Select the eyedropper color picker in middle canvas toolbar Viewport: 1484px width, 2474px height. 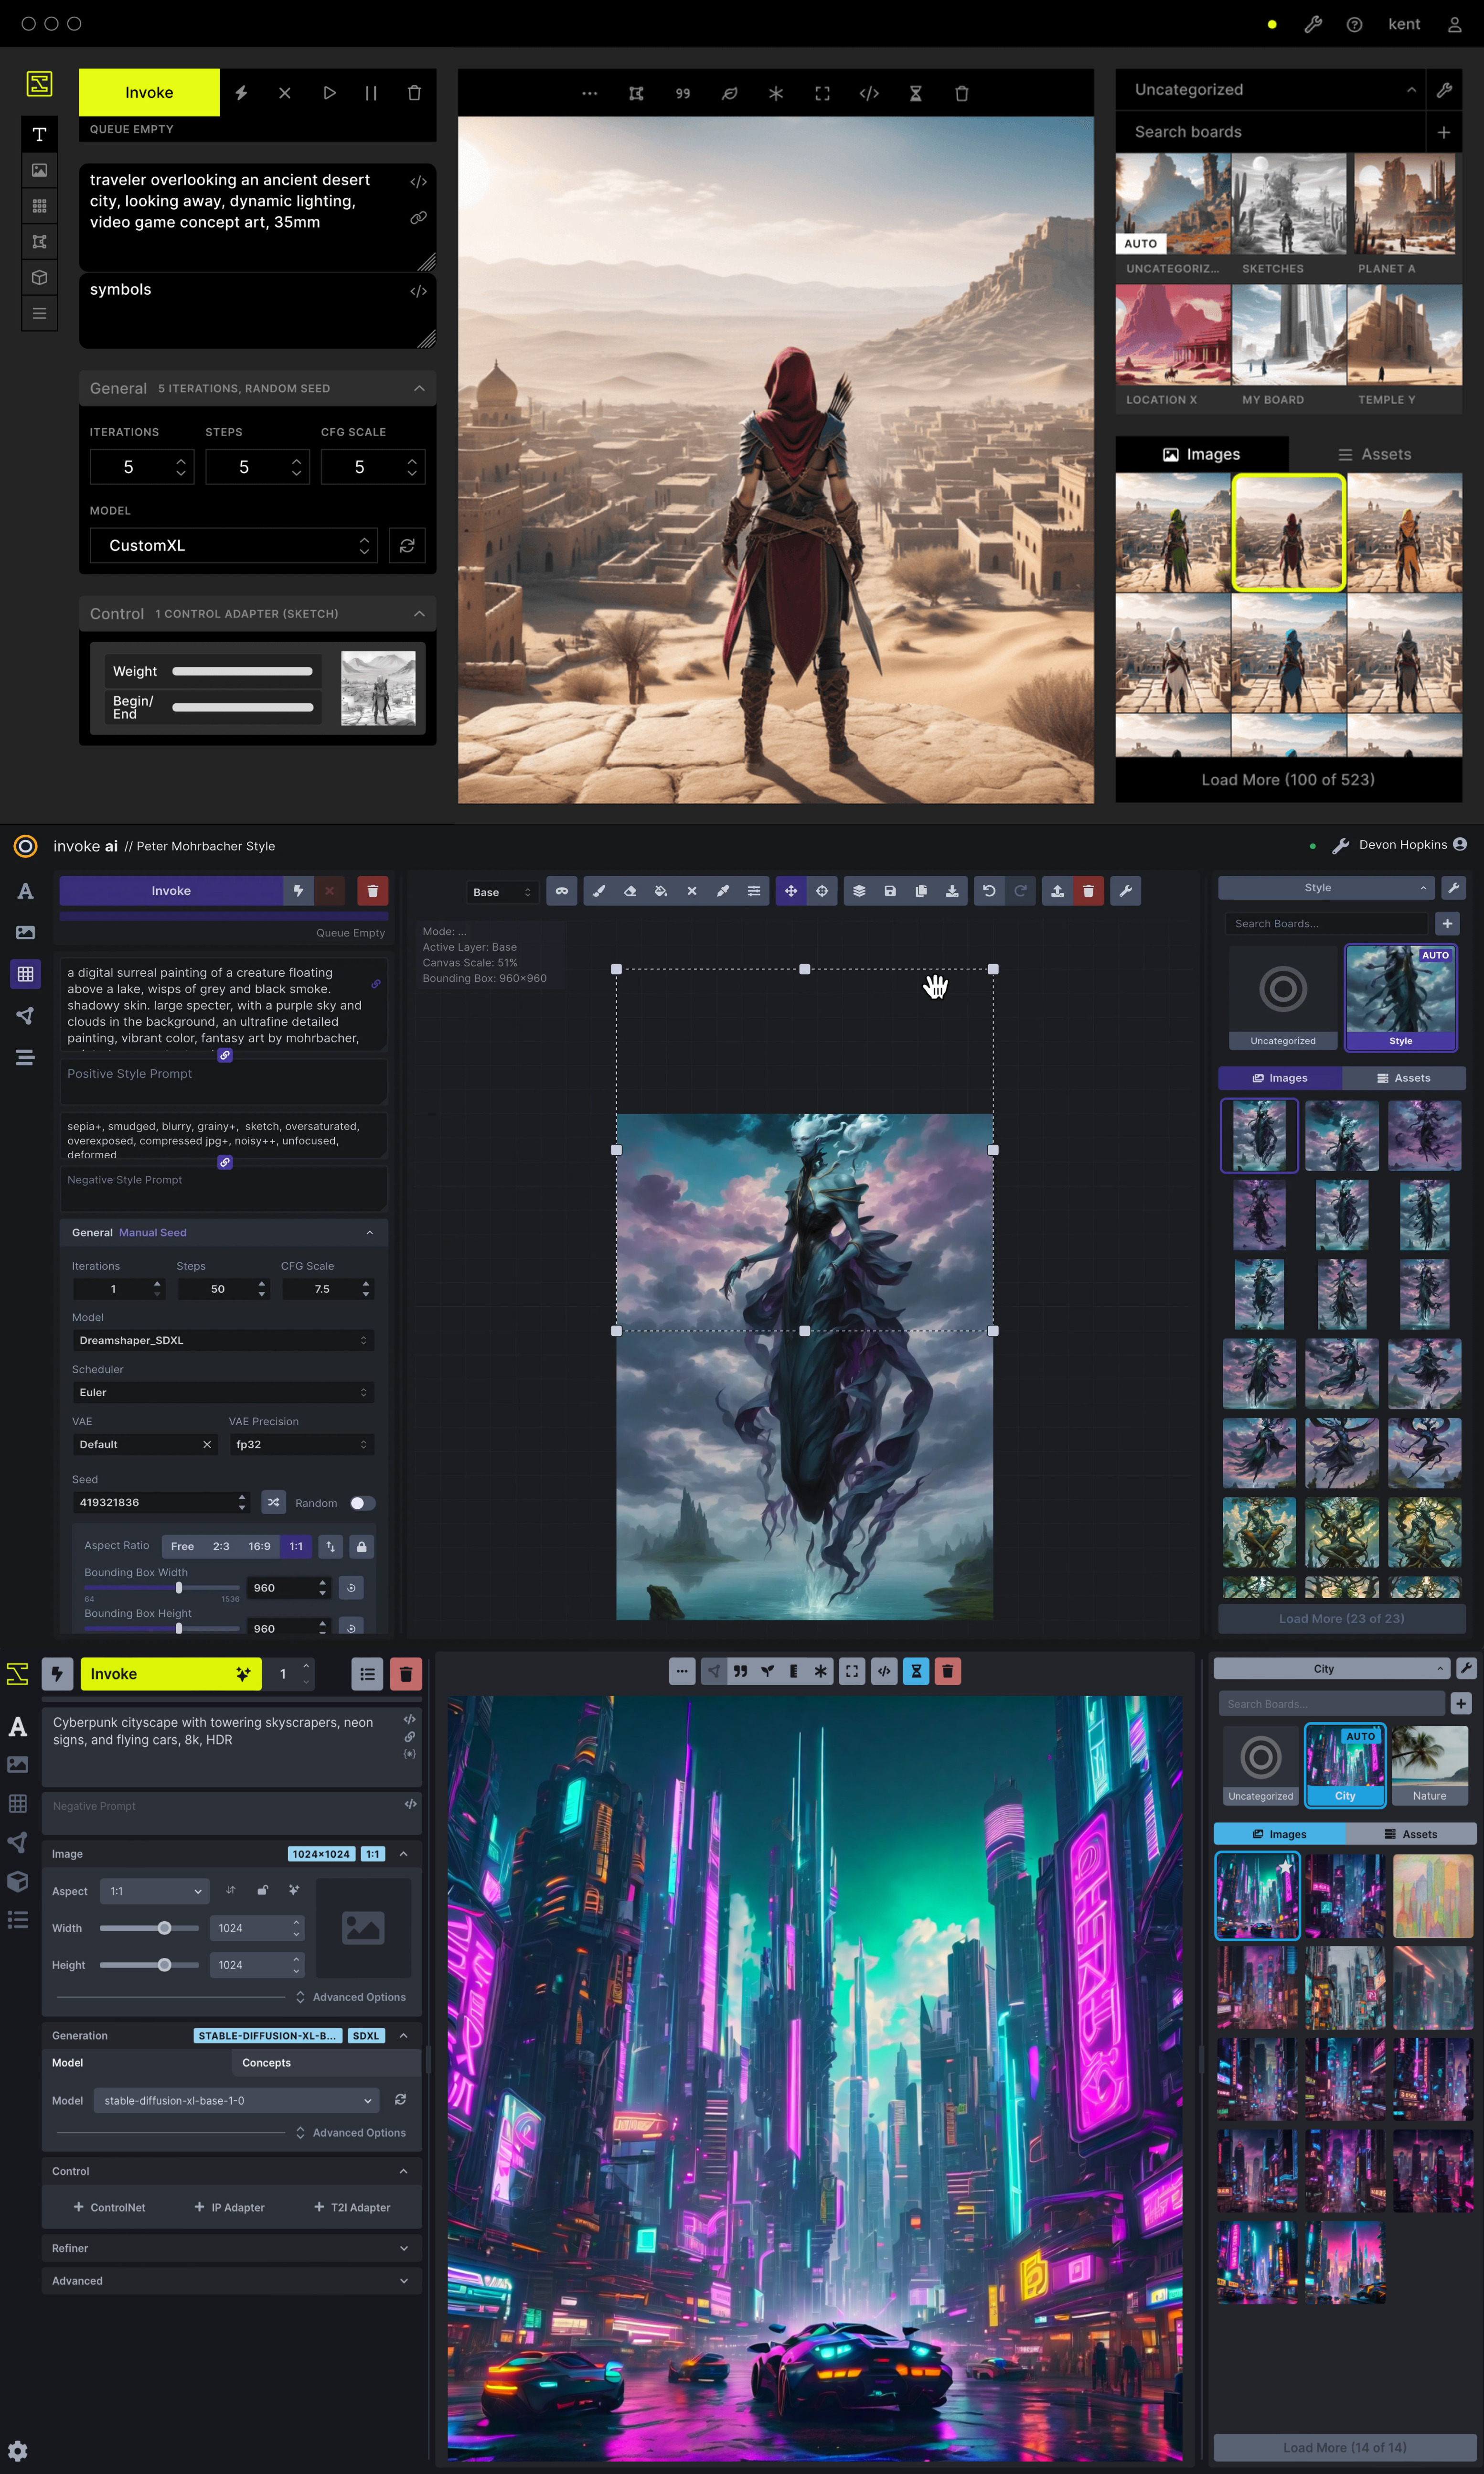click(x=723, y=891)
